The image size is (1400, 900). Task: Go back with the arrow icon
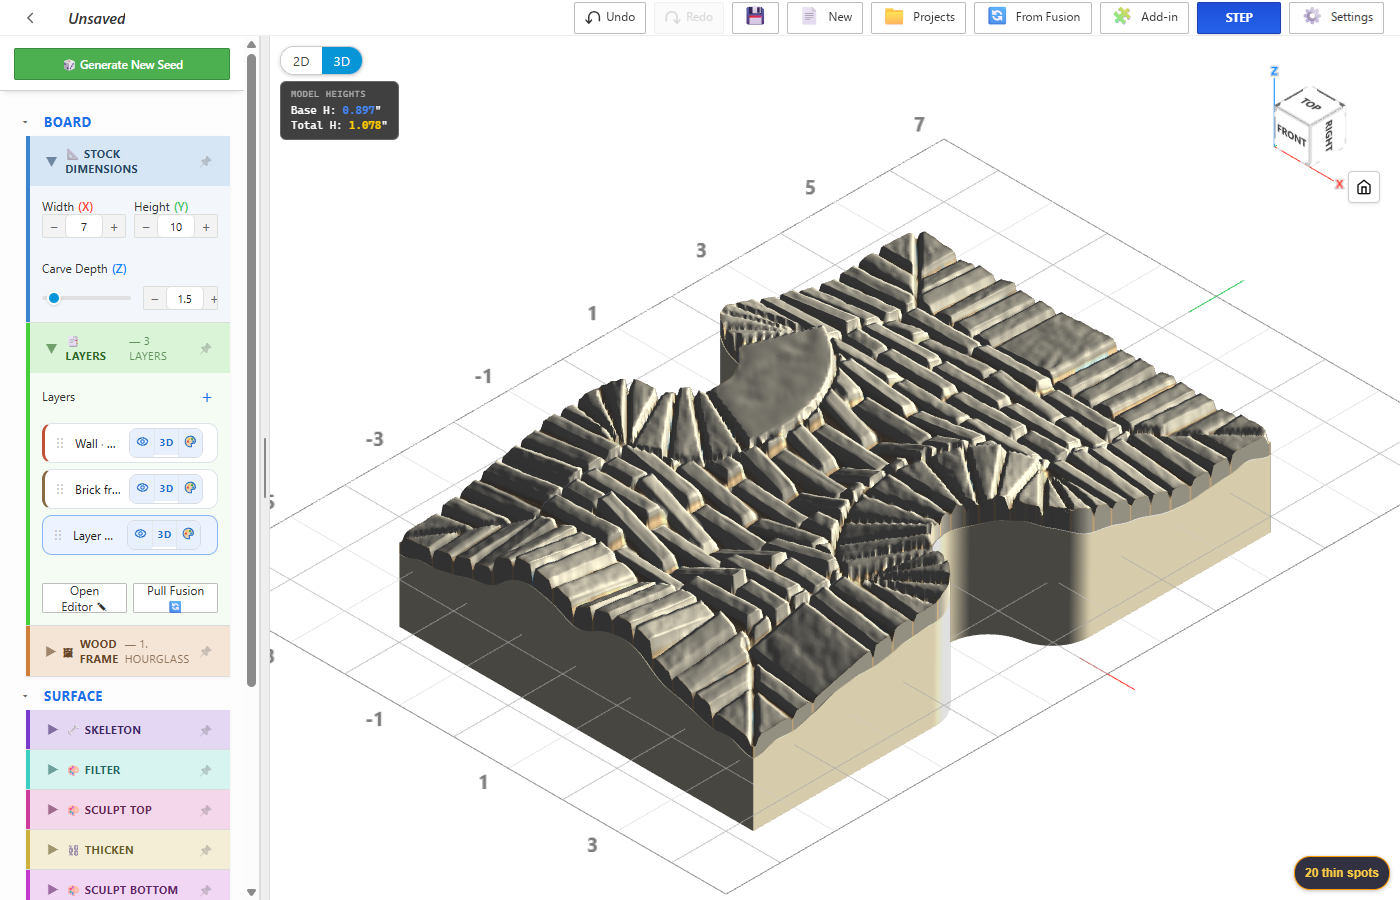[30, 18]
